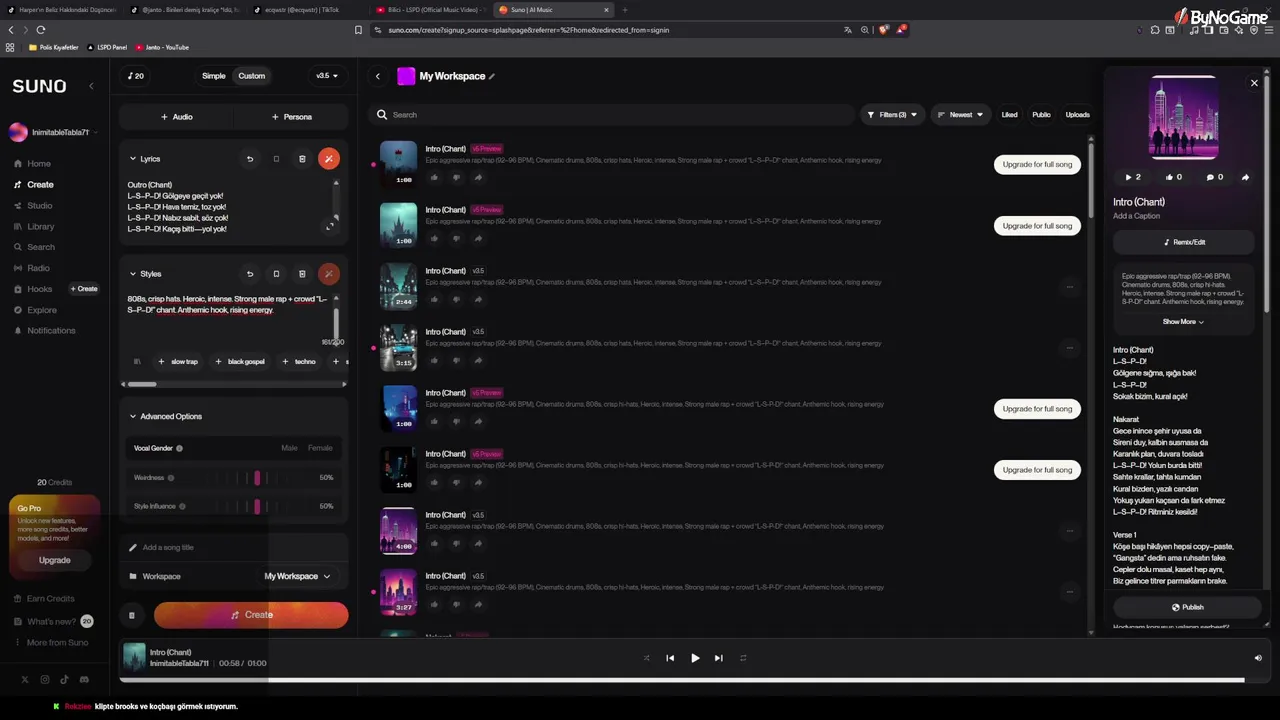The image size is (1280, 720).
Task: Open the My Workspace selector dropdown
Action: pyautogui.click(x=297, y=576)
